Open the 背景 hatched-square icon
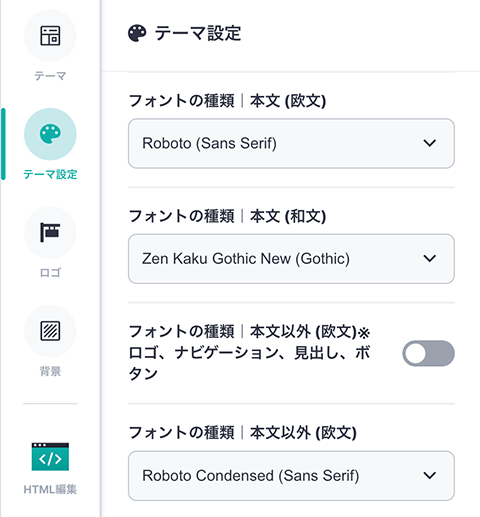Viewport: 480px width, 517px height. (x=50, y=331)
